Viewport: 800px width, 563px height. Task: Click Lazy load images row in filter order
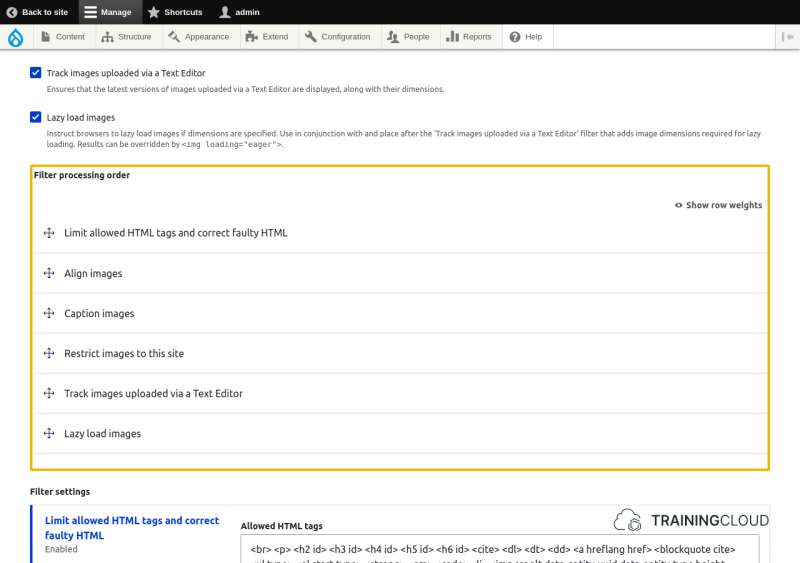click(x=103, y=434)
